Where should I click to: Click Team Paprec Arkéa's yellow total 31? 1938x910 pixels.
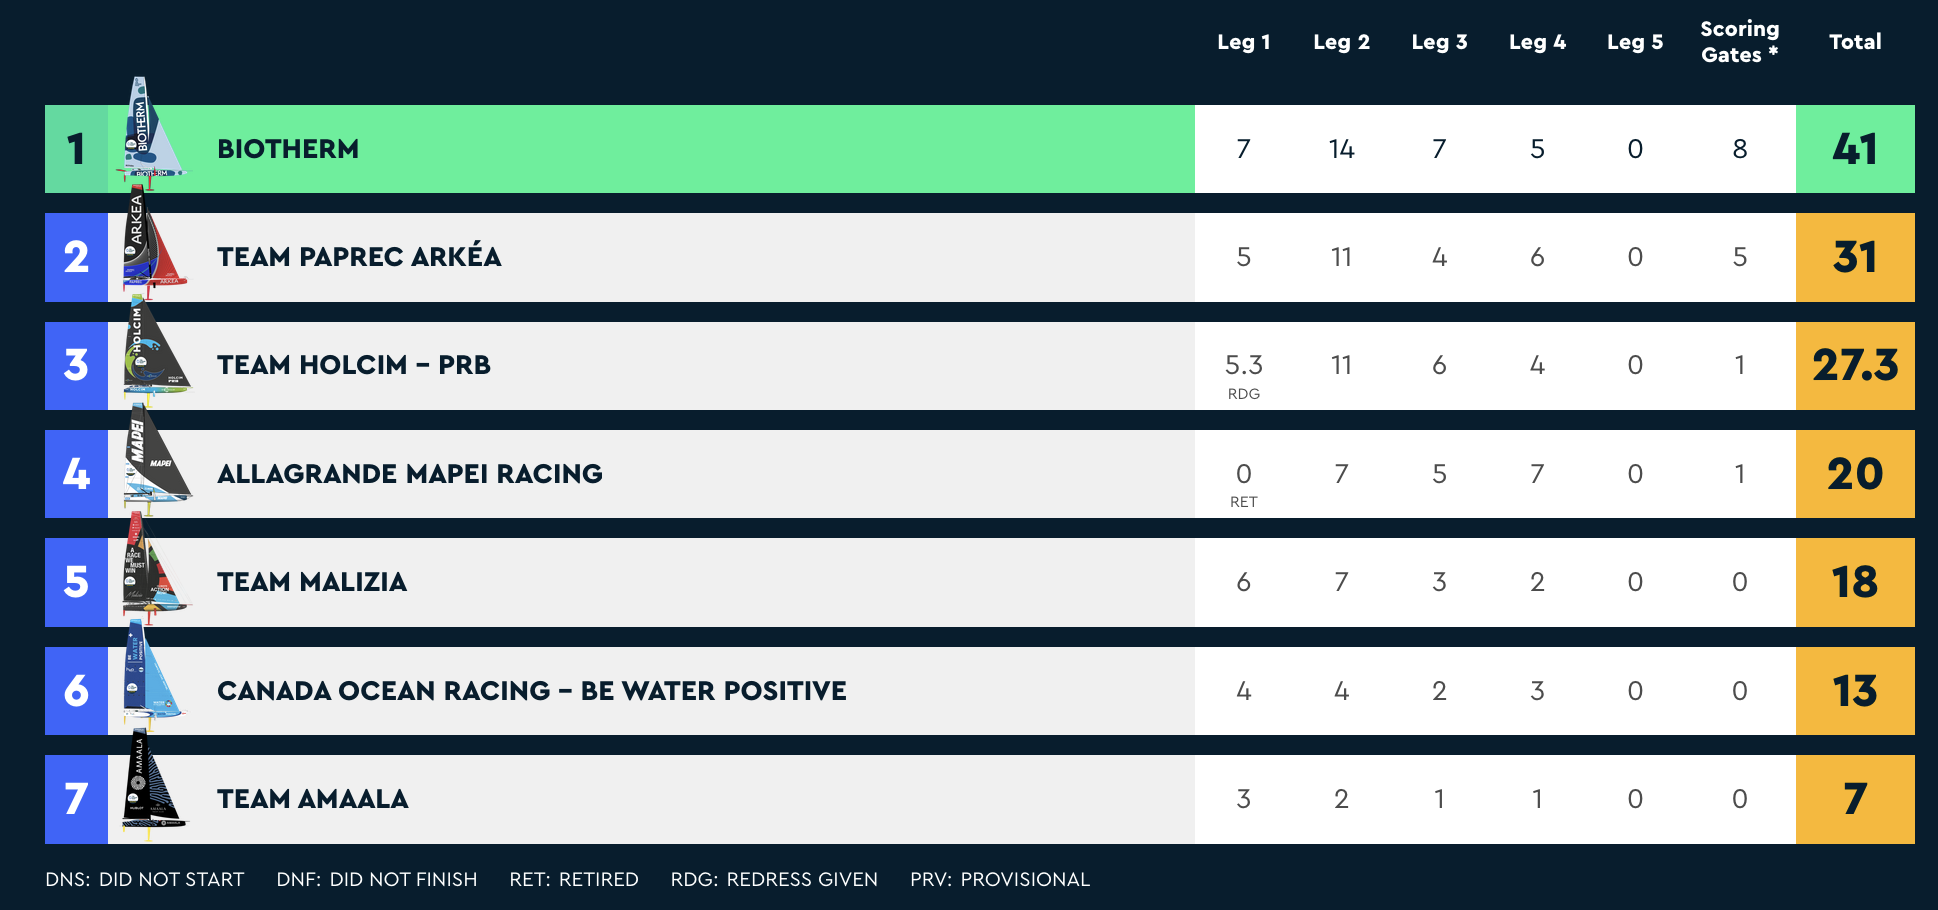click(1855, 257)
